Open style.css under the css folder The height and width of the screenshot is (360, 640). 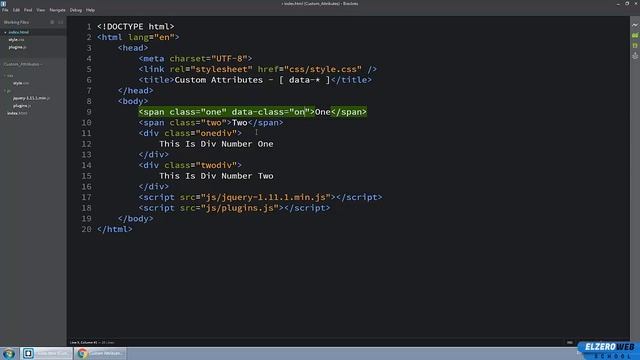20,83
